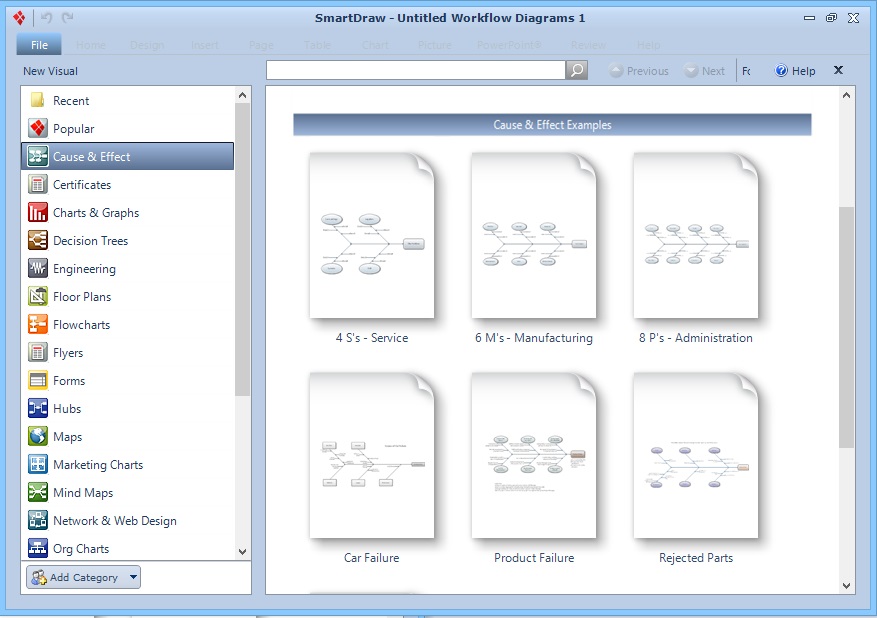Switch to the Home ribbon tab
Image resolution: width=877 pixels, height=618 pixels.
91,45
